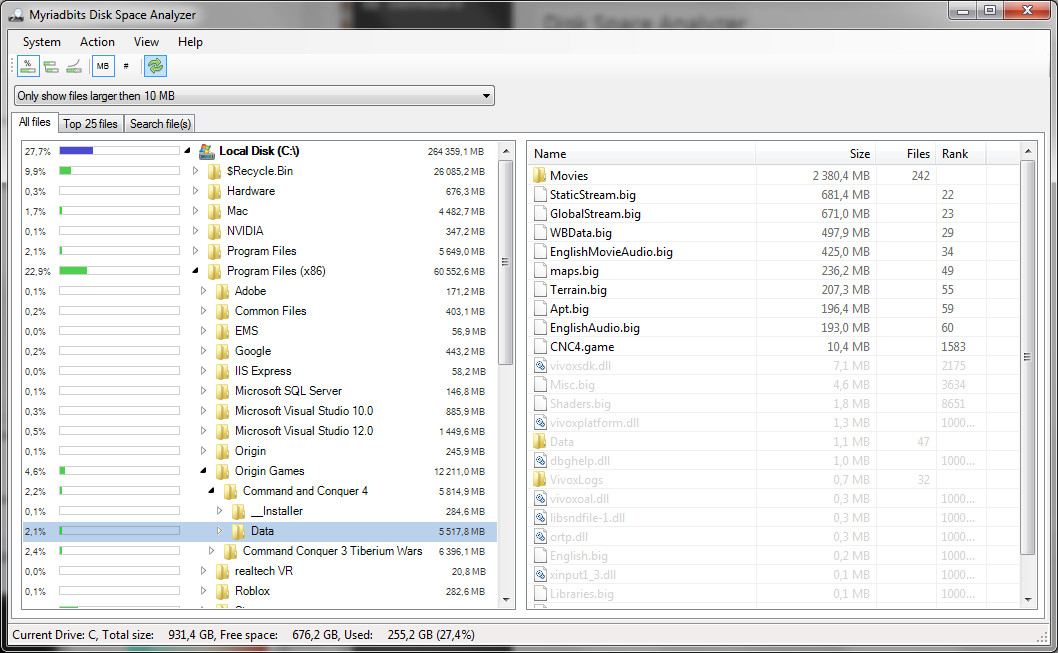Image resolution: width=1058 pixels, height=653 pixels.
Task: Select the Microsoft Visual Studio 12.0 folder
Action: pyautogui.click(x=304, y=431)
